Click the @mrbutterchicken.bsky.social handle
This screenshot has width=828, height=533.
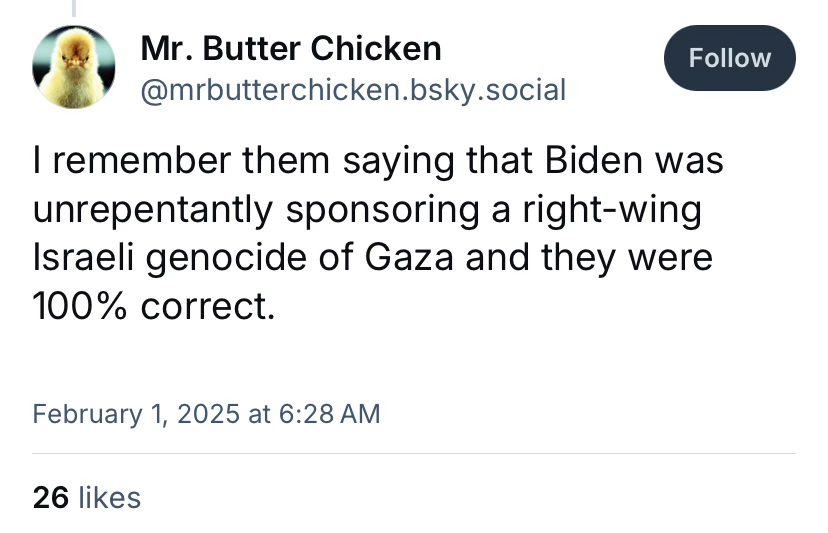(354, 91)
